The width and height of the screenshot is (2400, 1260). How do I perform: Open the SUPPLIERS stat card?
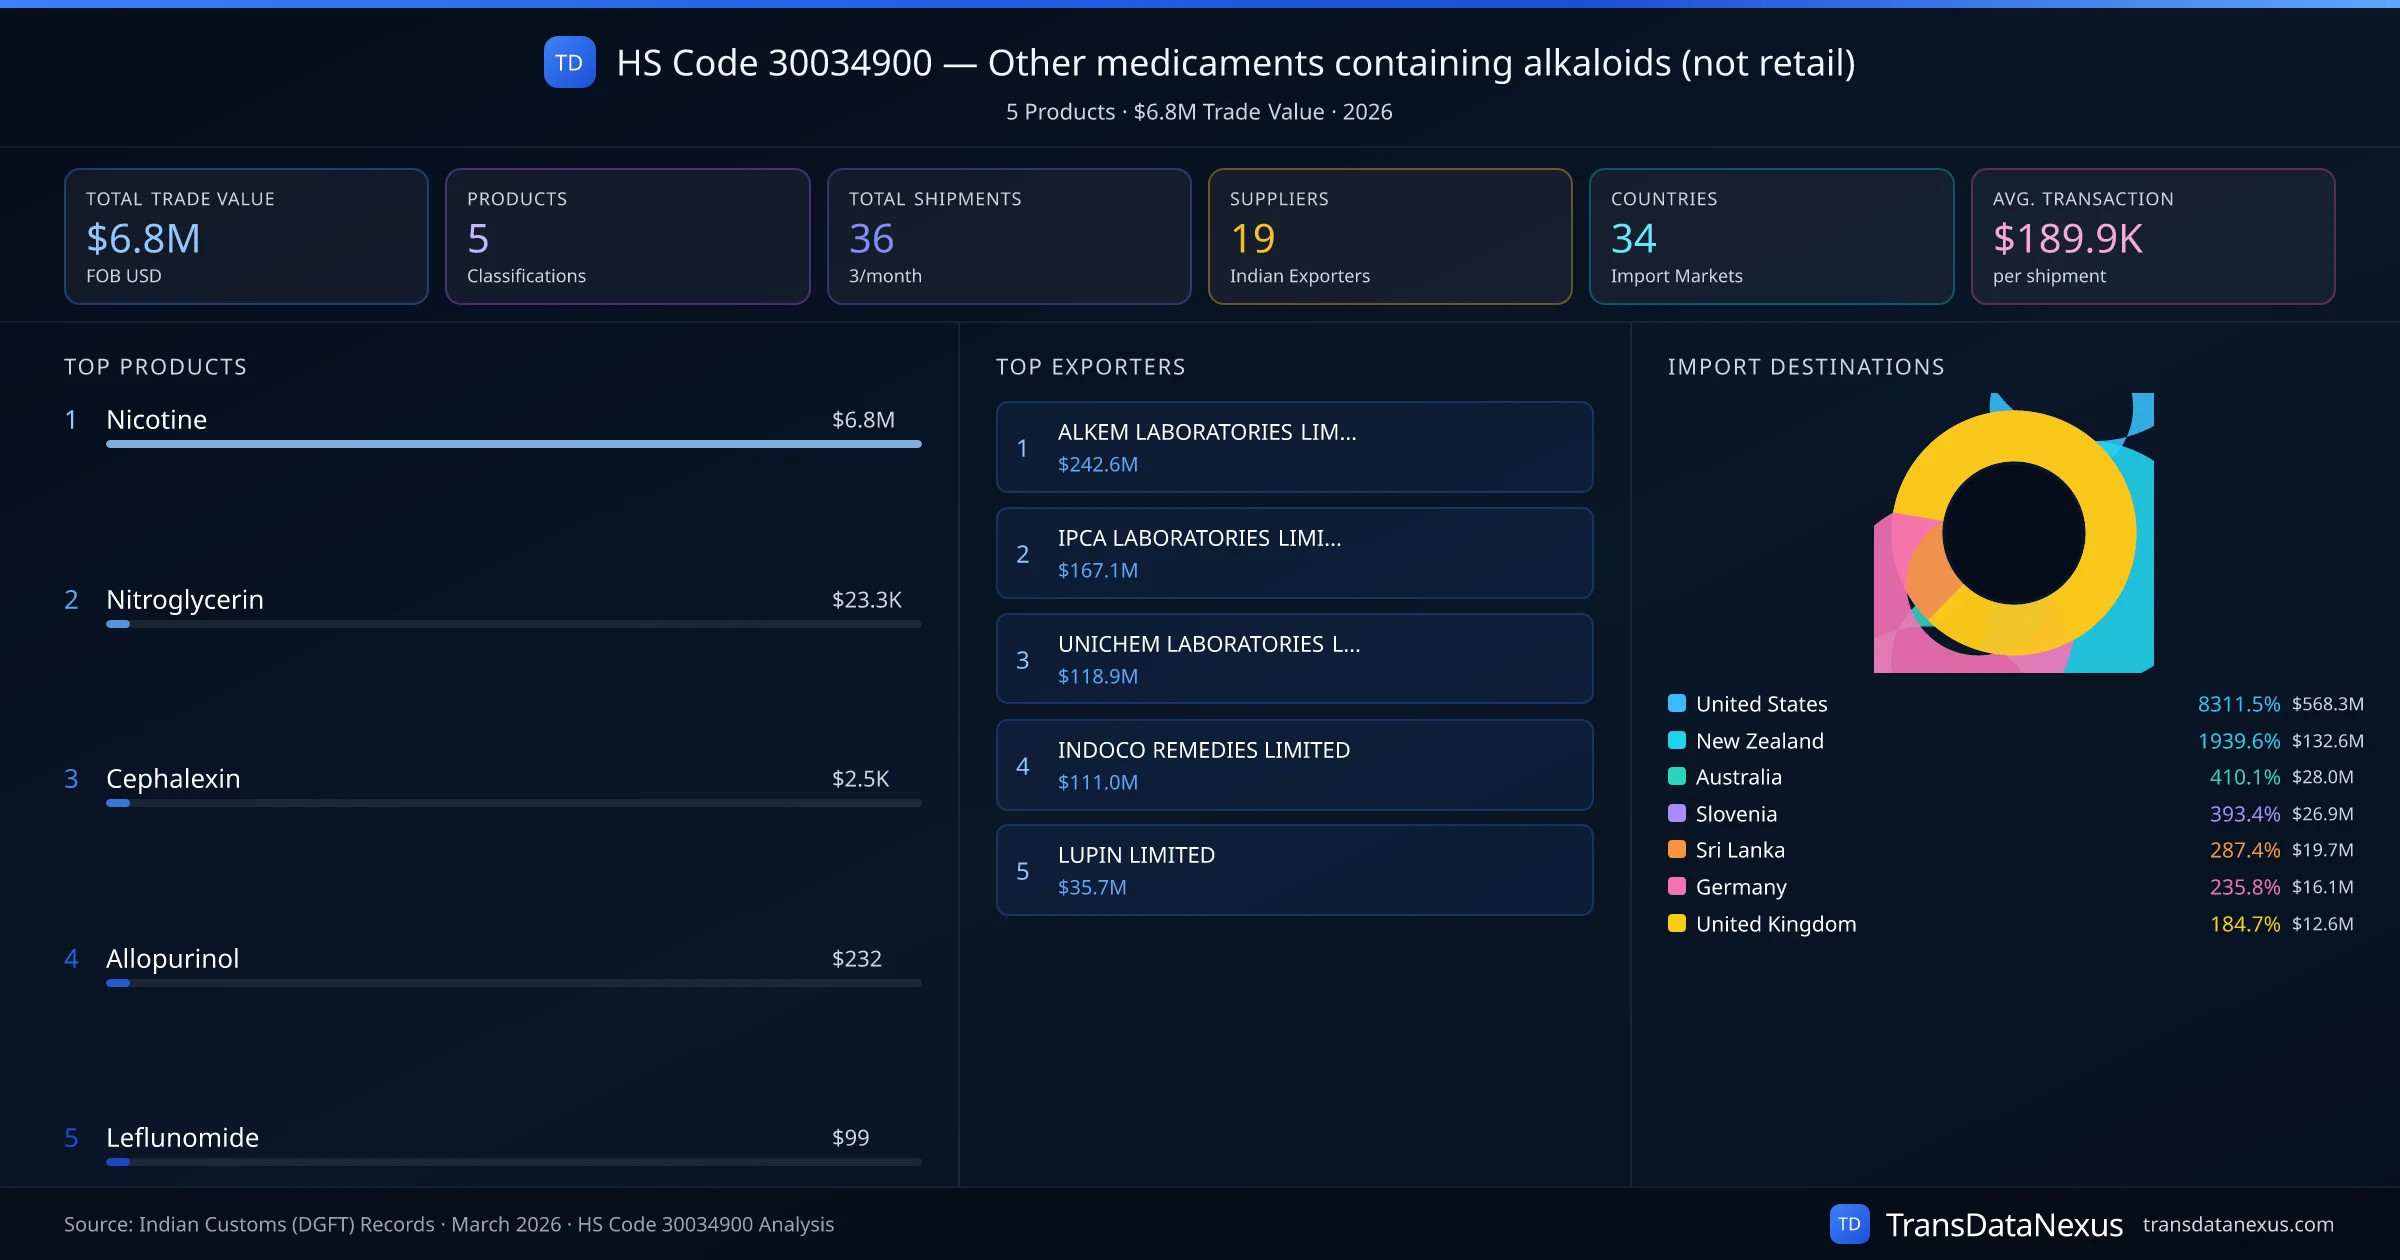pos(1389,236)
